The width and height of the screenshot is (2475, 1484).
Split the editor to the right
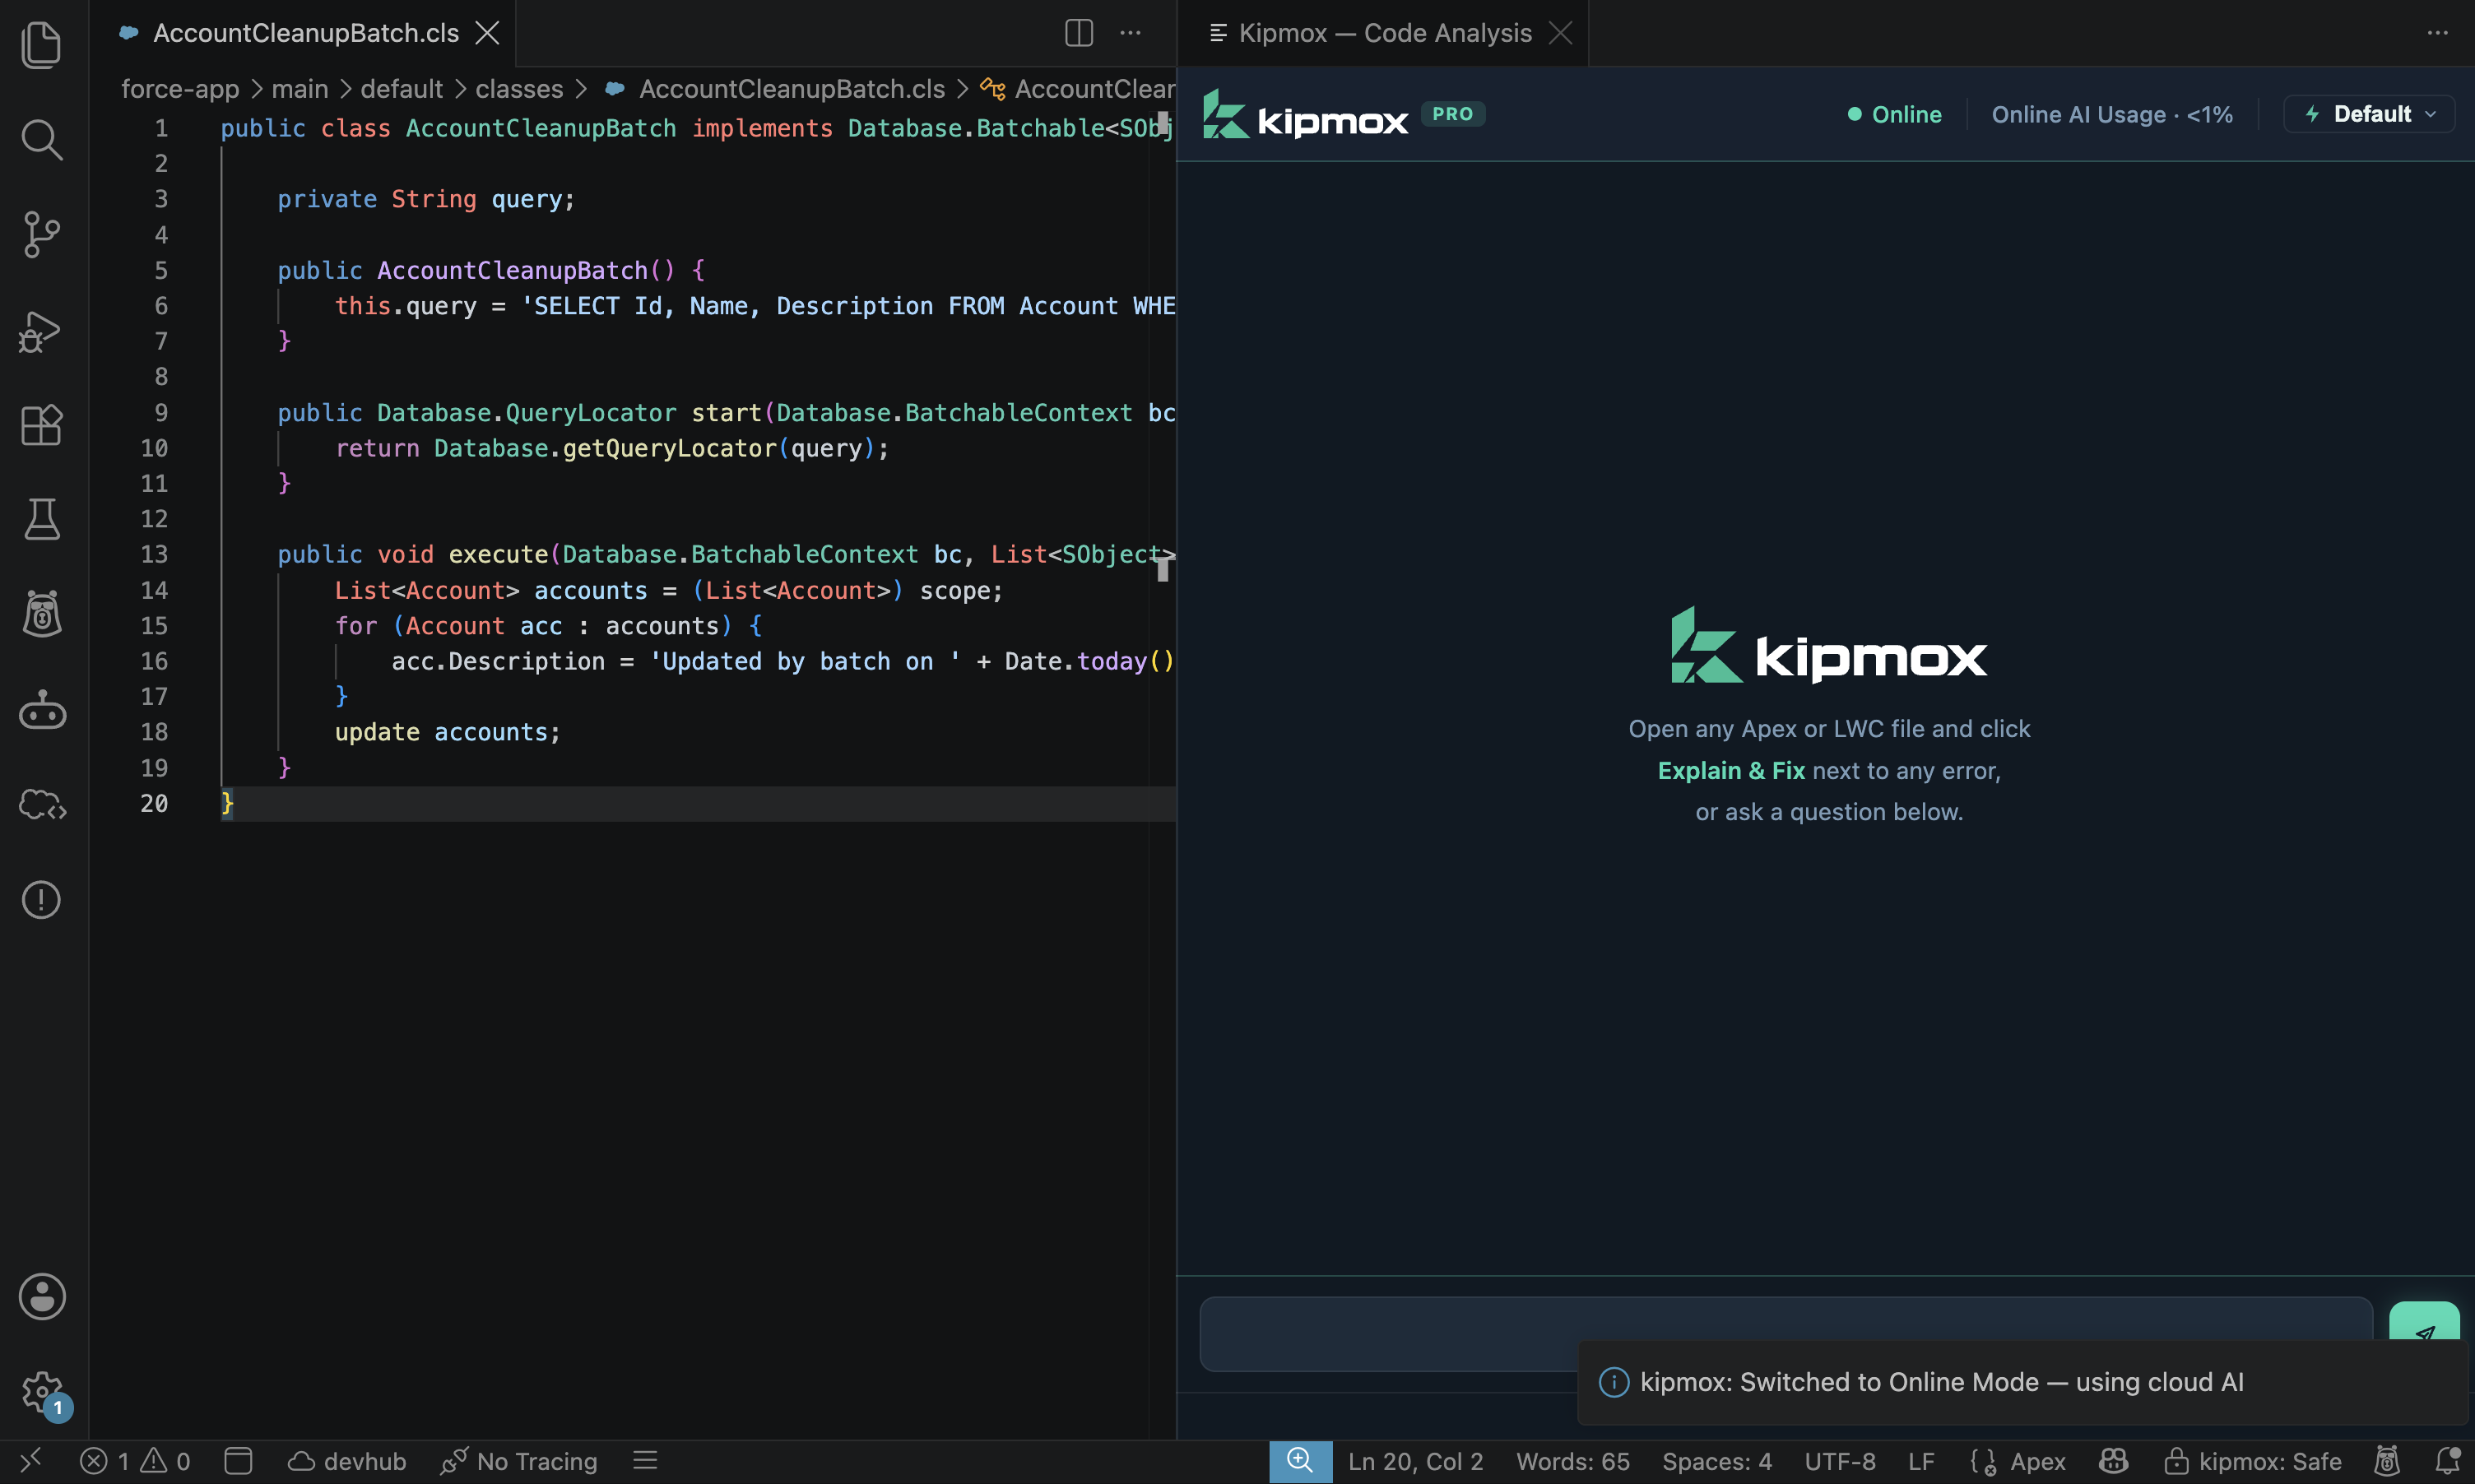pyautogui.click(x=1078, y=33)
